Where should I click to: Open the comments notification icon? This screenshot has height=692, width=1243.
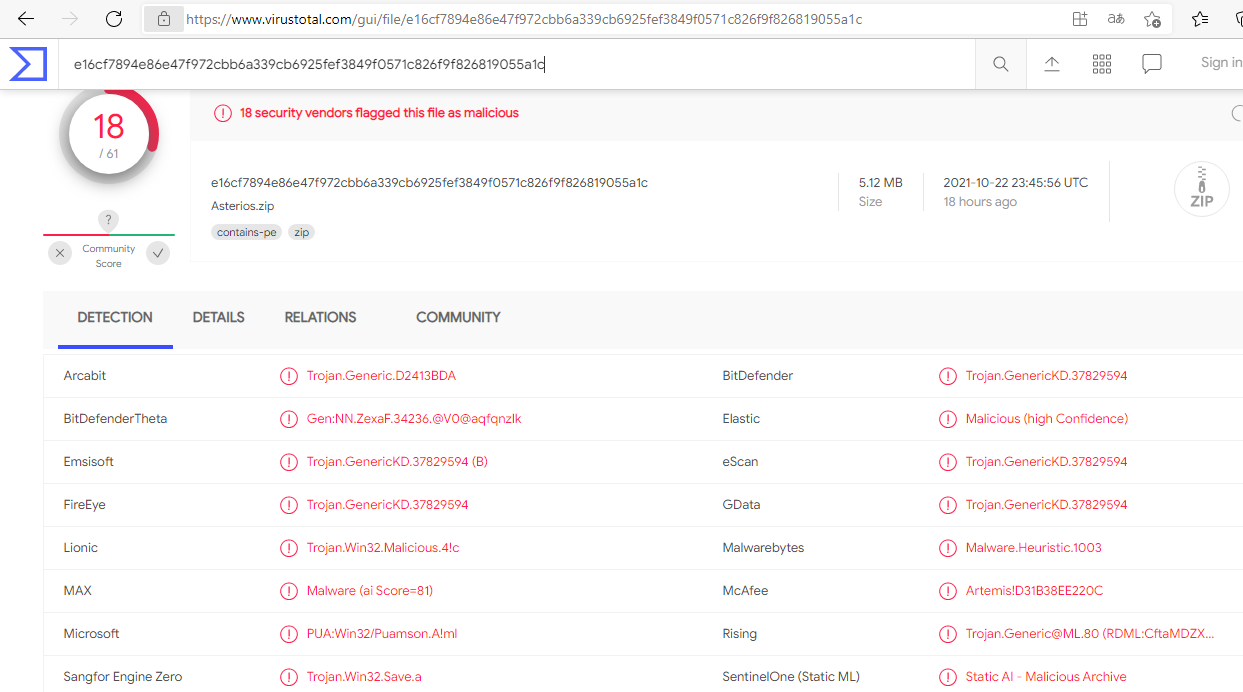coord(1152,64)
